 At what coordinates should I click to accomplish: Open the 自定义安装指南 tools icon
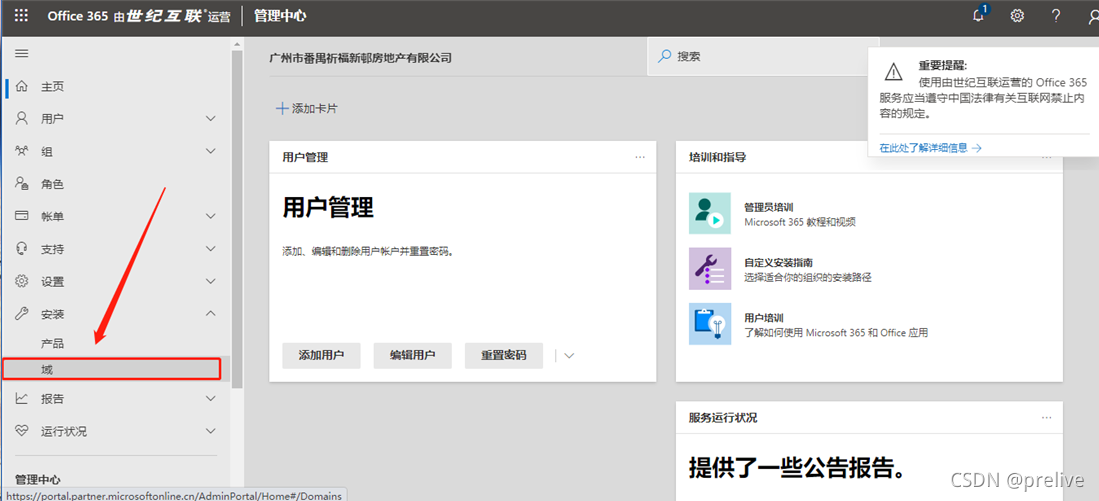click(x=709, y=268)
